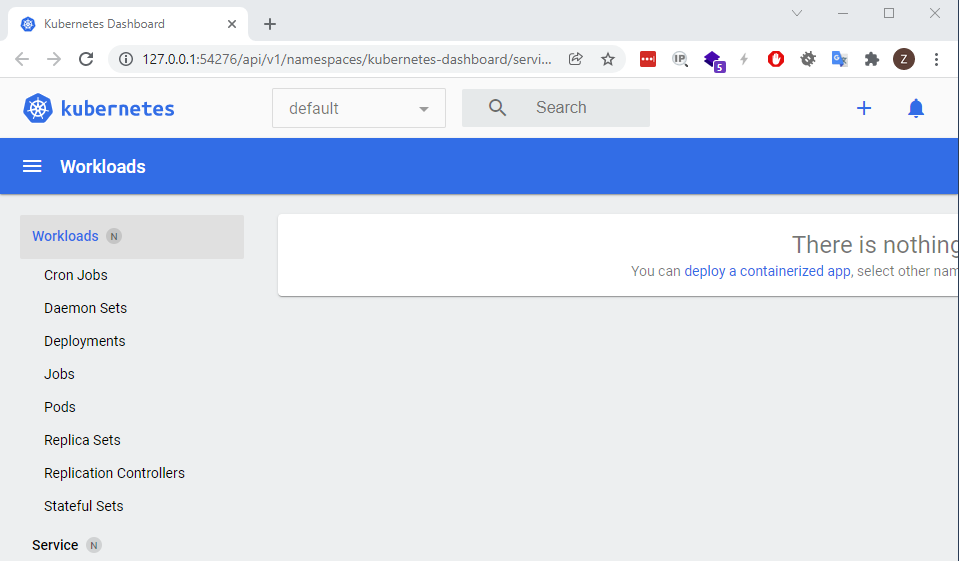This screenshot has width=959, height=561.
Task: Maximize the Chrome window
Action: pos(889,13)
